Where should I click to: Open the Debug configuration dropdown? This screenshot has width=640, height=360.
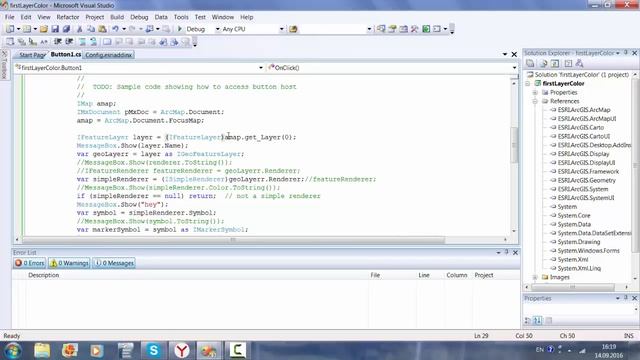pyautogui.click(x=217, y=29)
